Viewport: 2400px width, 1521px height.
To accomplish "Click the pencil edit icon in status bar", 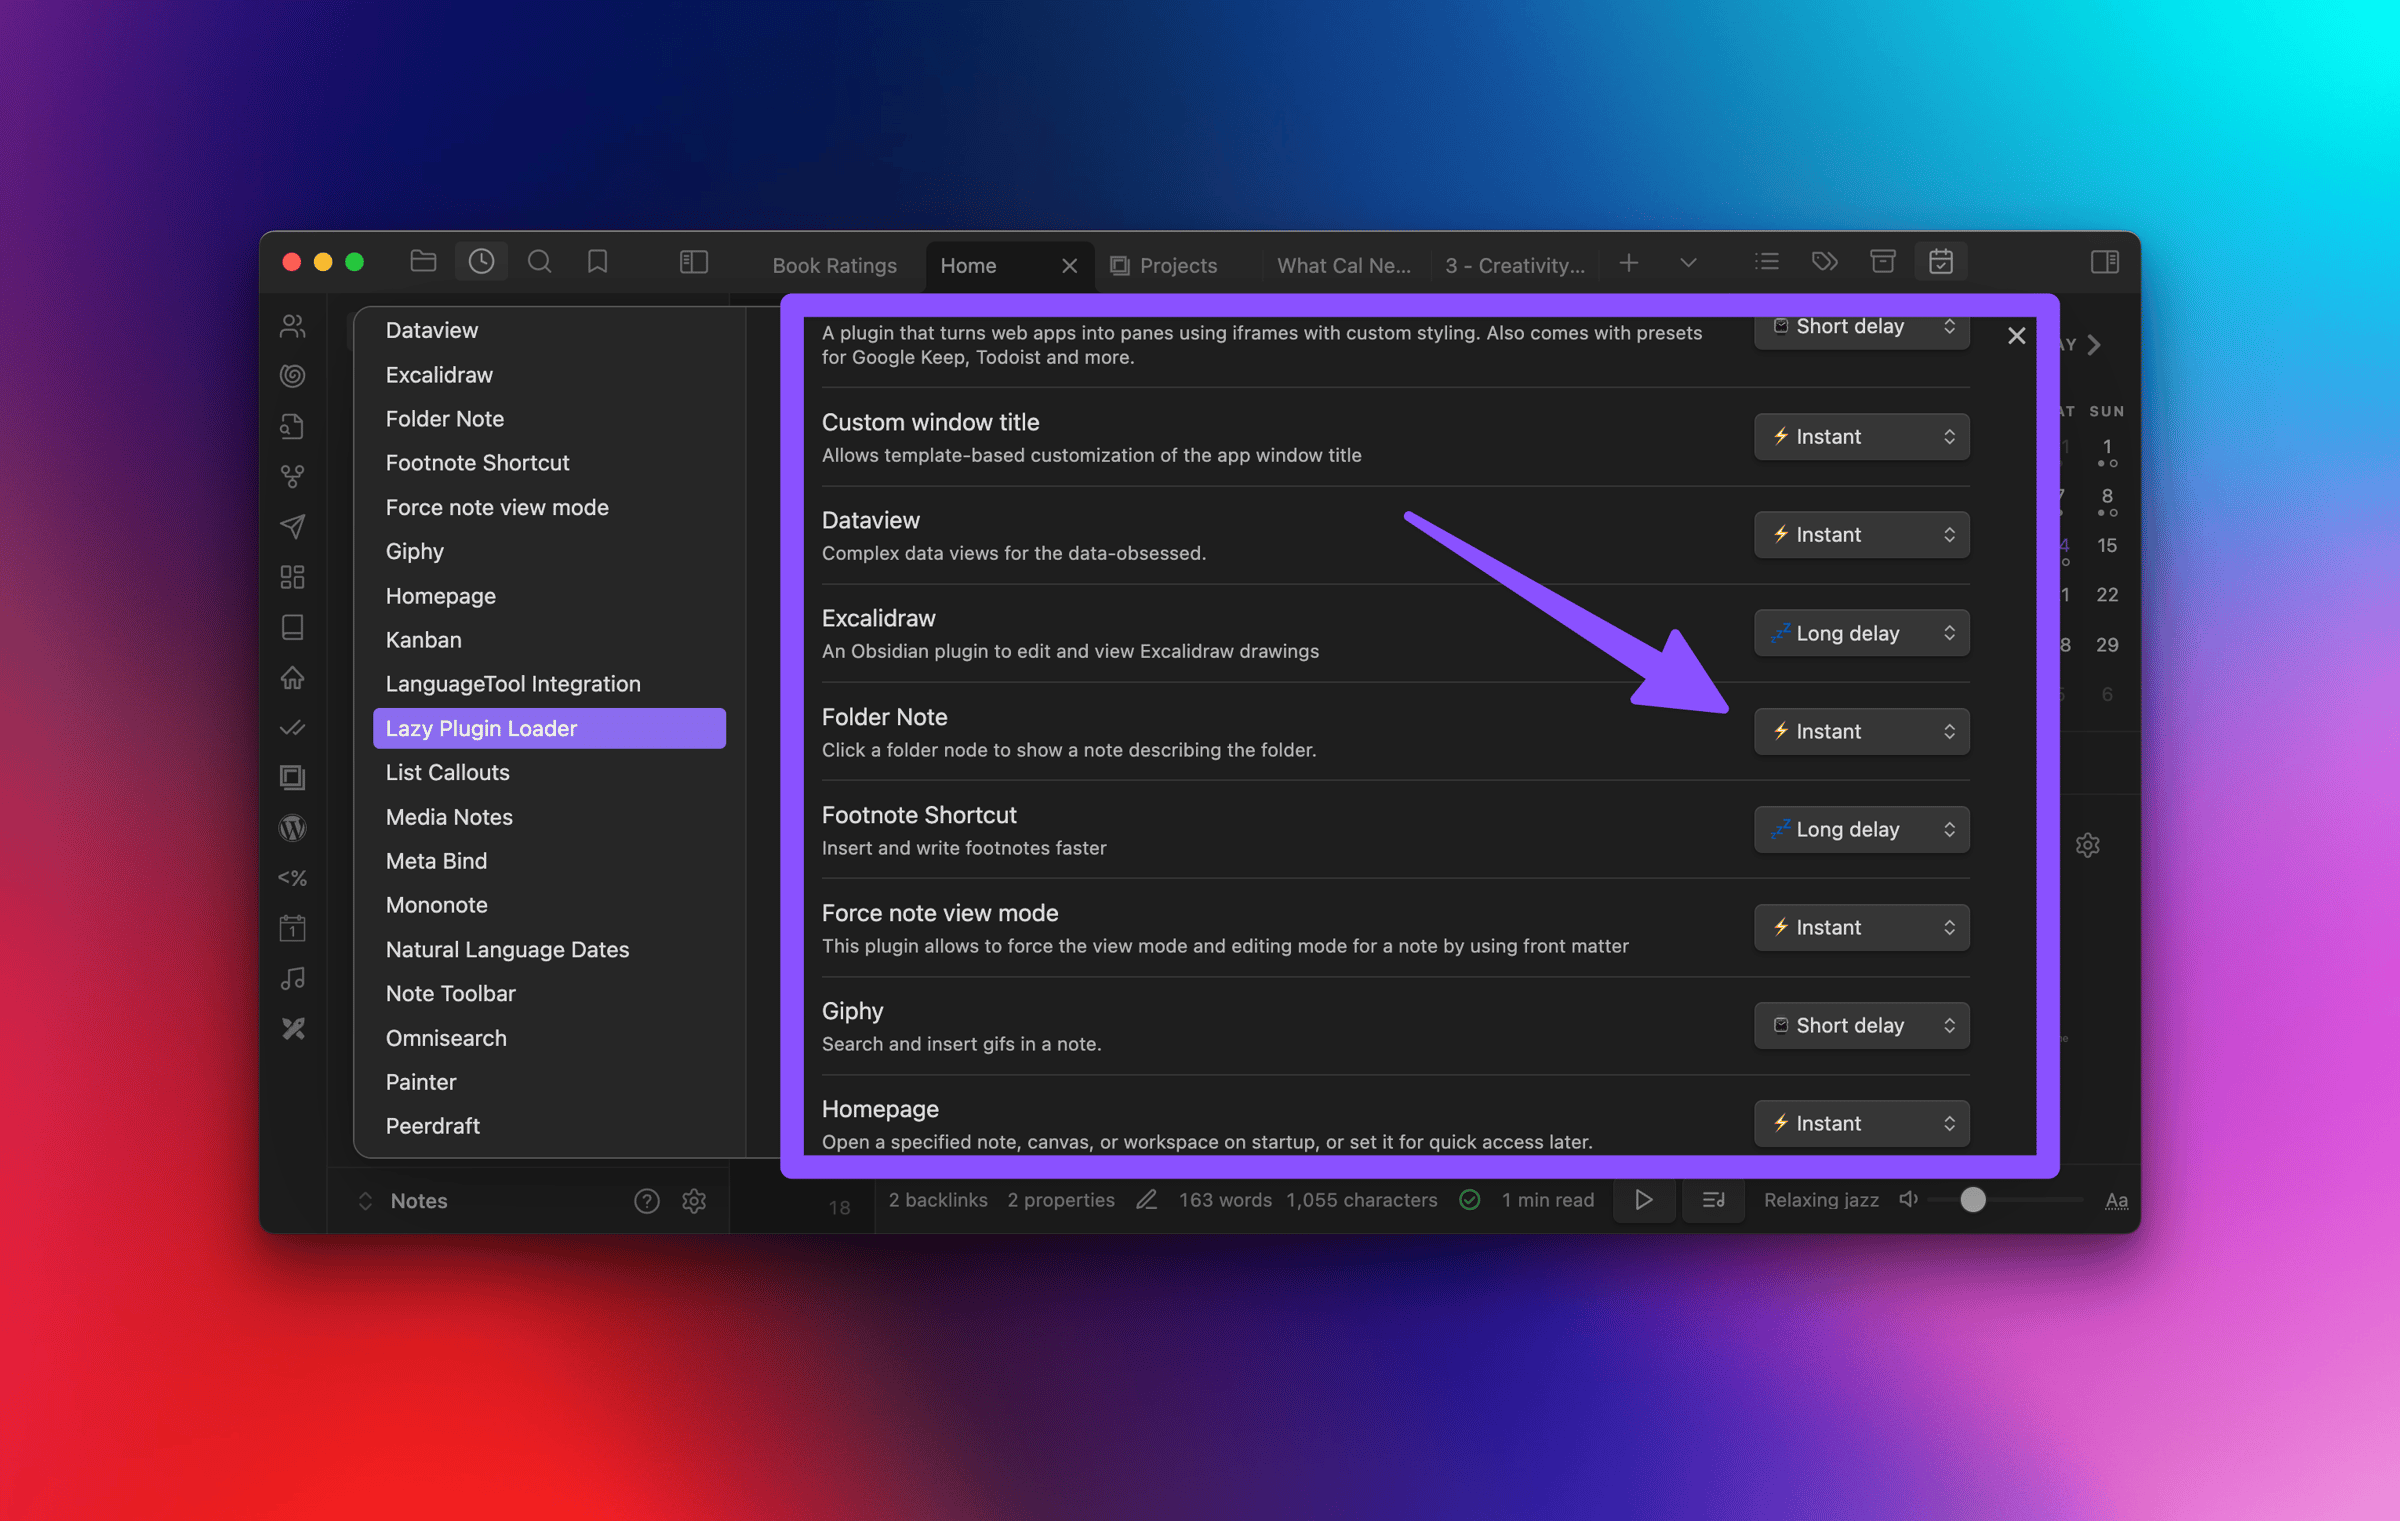I will pyautogui.click(x=1147, y=1199).
